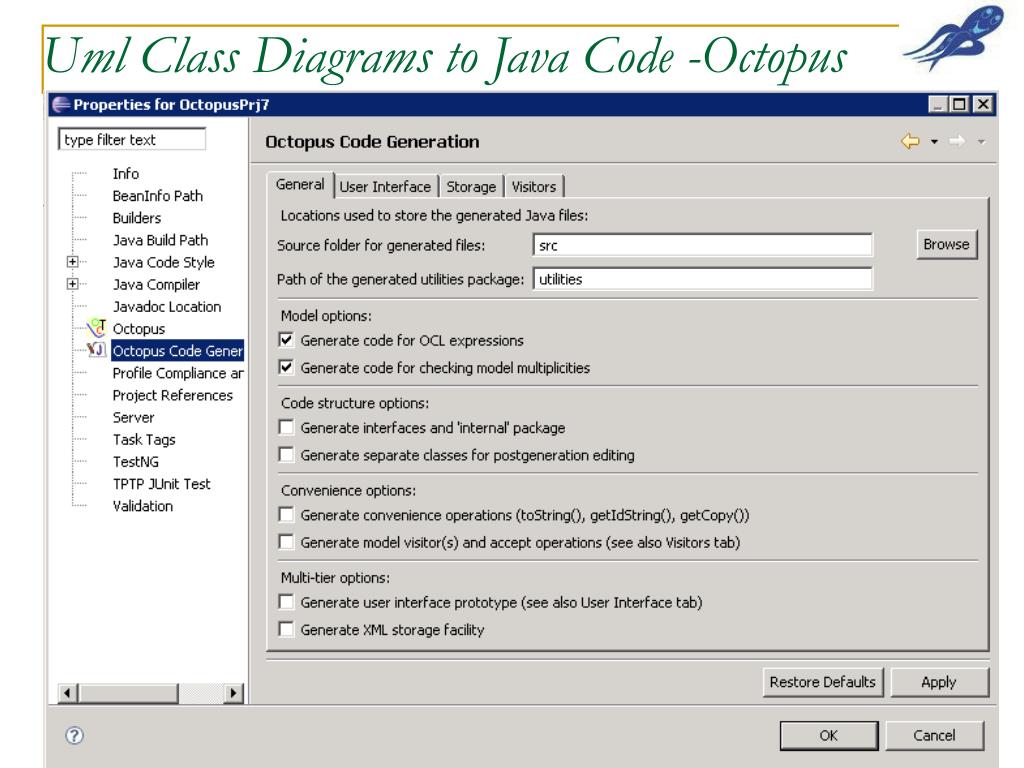Click the horizontal scrollbar thumb in tree
Screen dimensions: 1024x768
(x=128, y=693)
